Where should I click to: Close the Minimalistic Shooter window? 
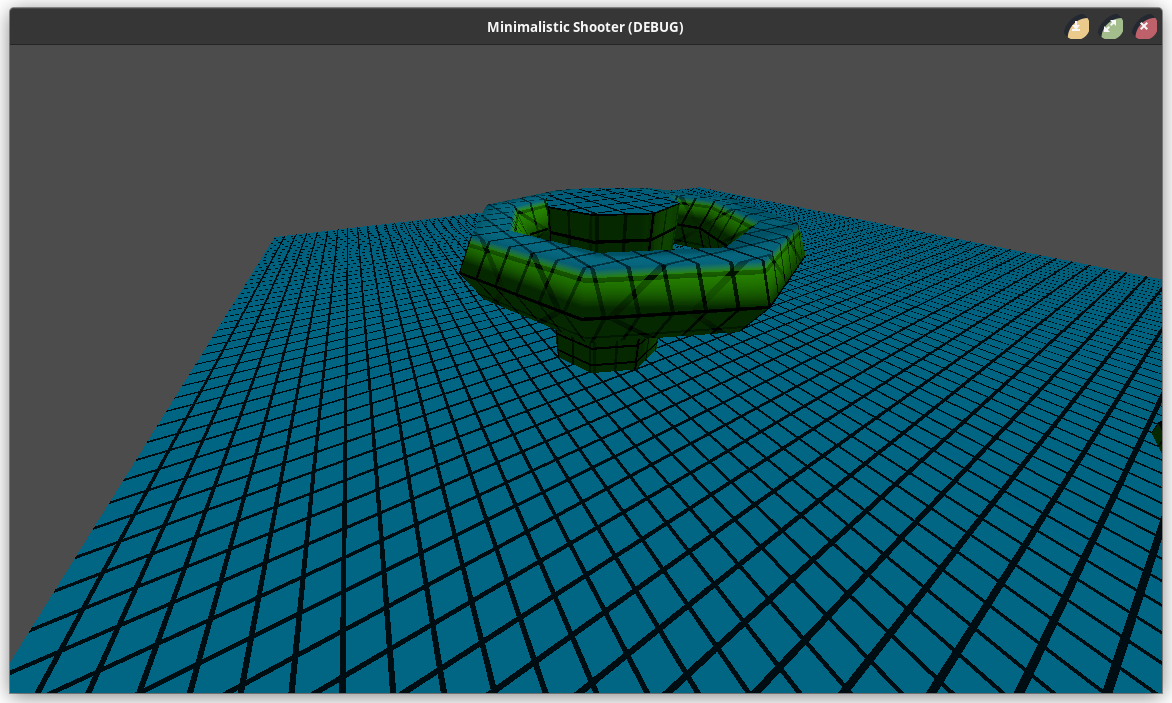tap(1145, 28)
